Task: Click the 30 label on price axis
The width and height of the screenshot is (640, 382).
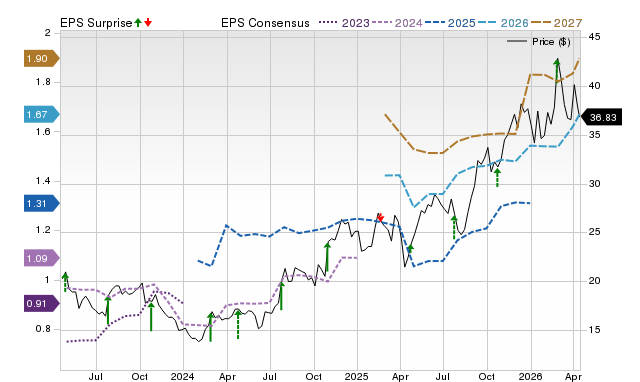Action: (x=594, y=184)
